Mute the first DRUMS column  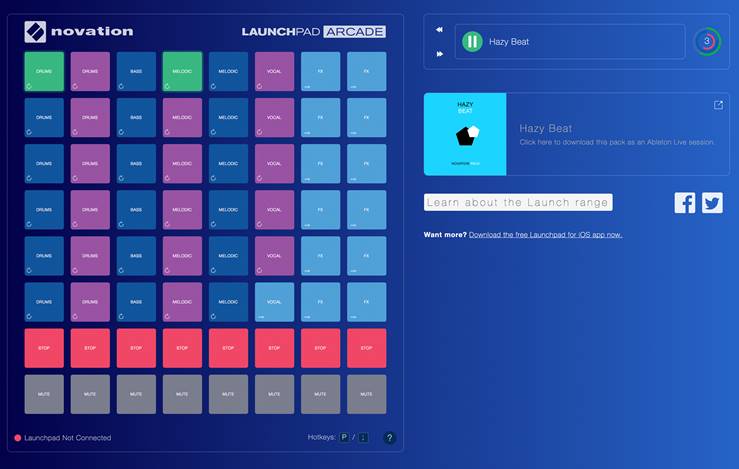[x=44, y=395]
